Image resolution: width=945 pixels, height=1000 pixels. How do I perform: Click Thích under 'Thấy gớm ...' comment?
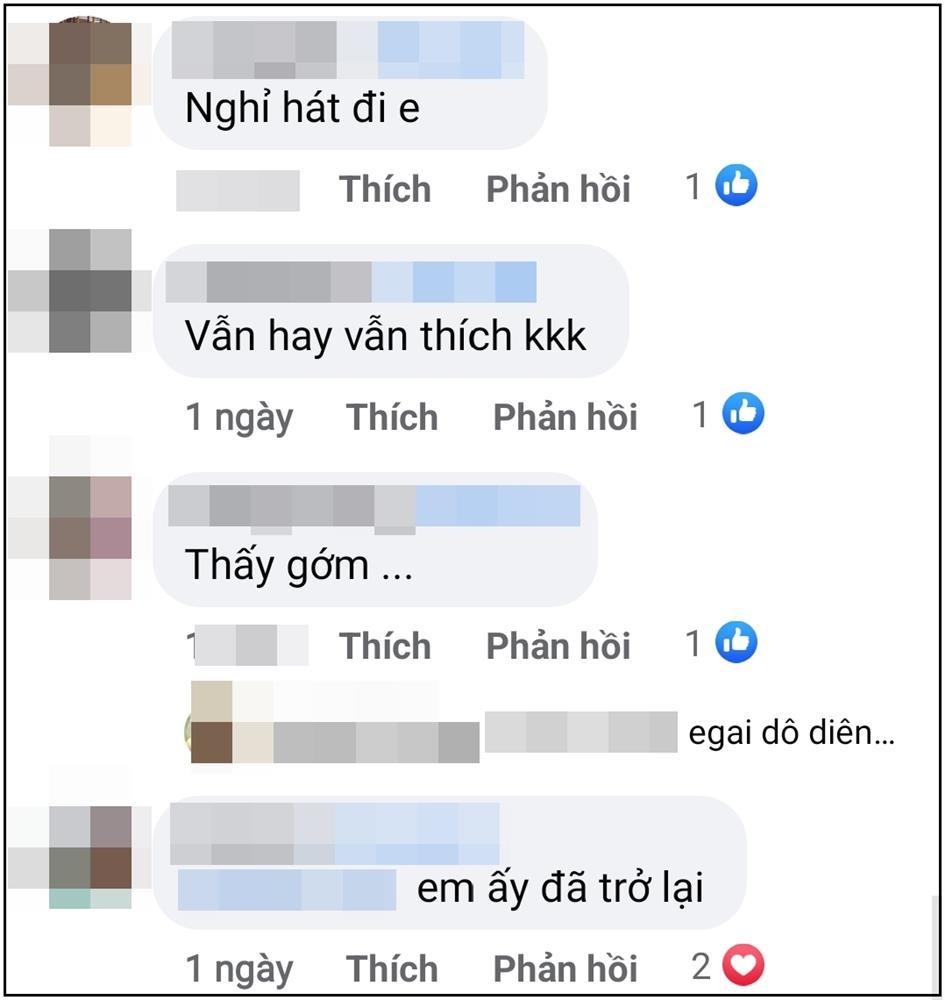click(385, 645)
